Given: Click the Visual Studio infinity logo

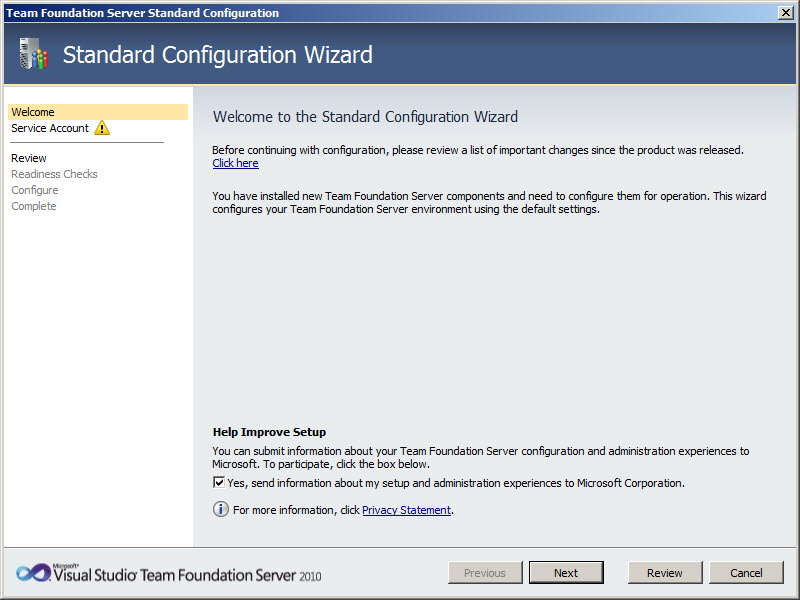Looking at the screenshot, I should click(x=32, y=573).
